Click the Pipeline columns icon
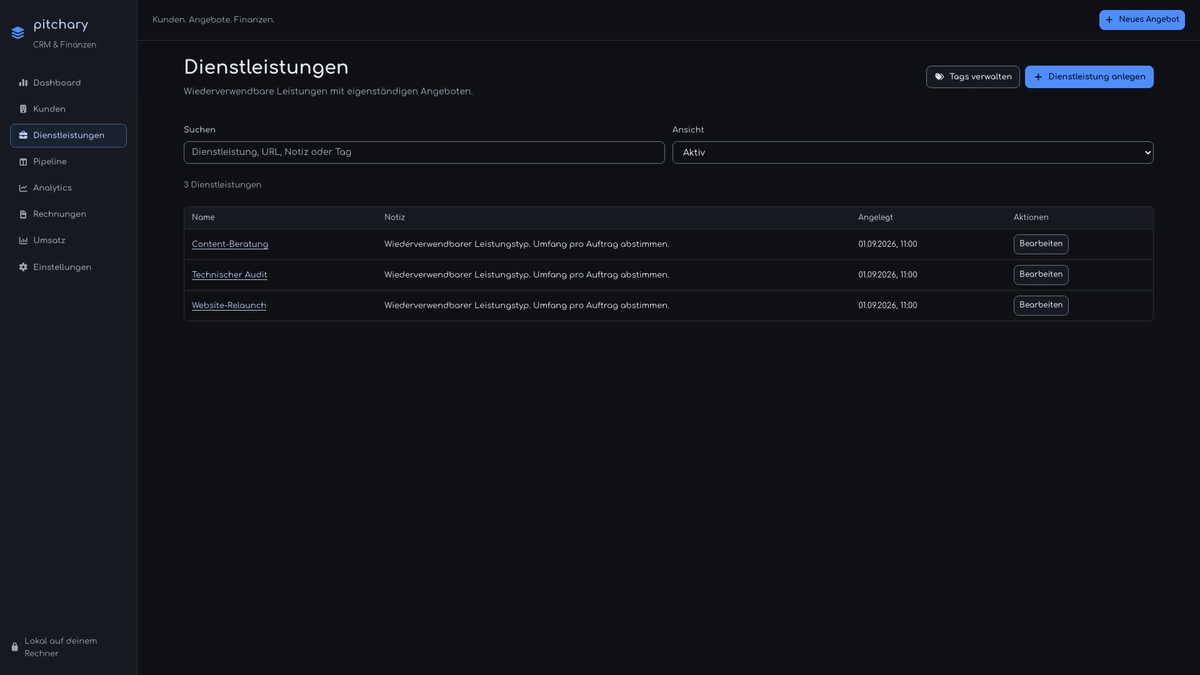 coord(23,162)
